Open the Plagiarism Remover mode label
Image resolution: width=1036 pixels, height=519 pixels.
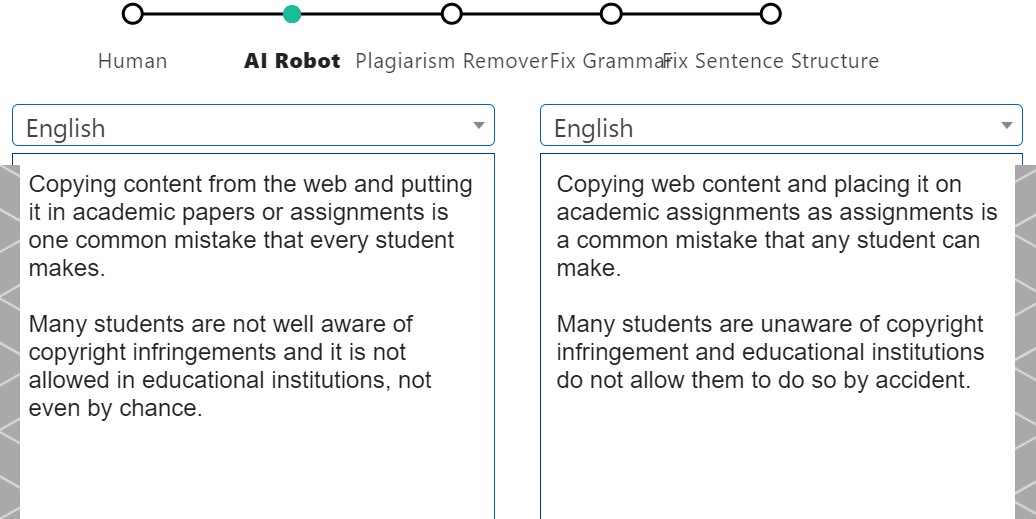(x=451, y=61)
